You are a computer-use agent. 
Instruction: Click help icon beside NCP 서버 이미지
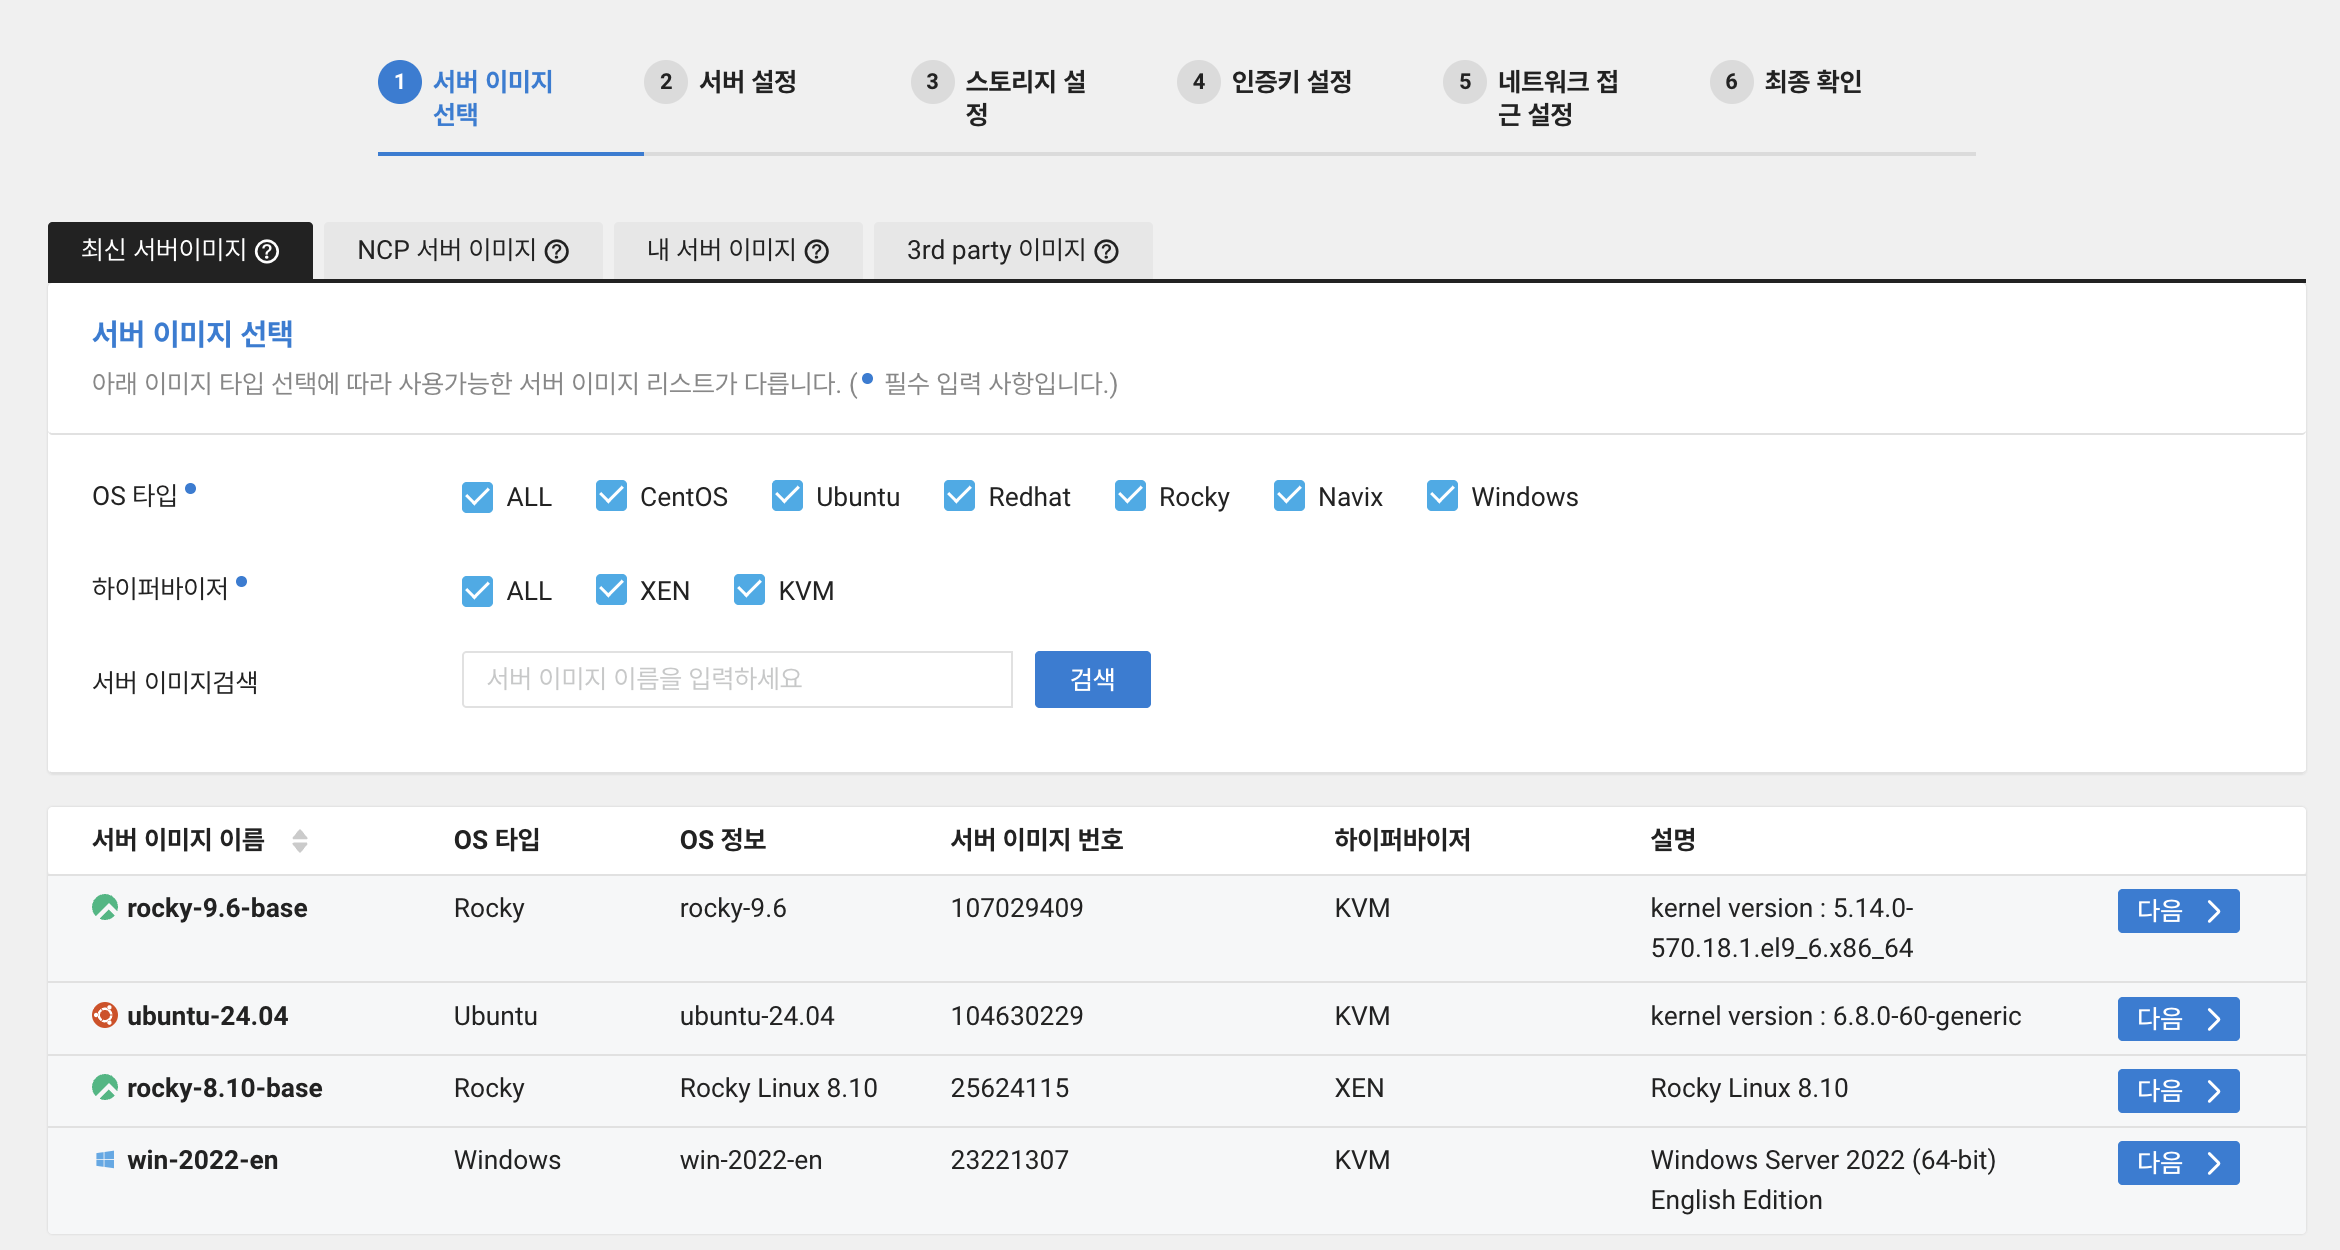(x=557, y=251)
